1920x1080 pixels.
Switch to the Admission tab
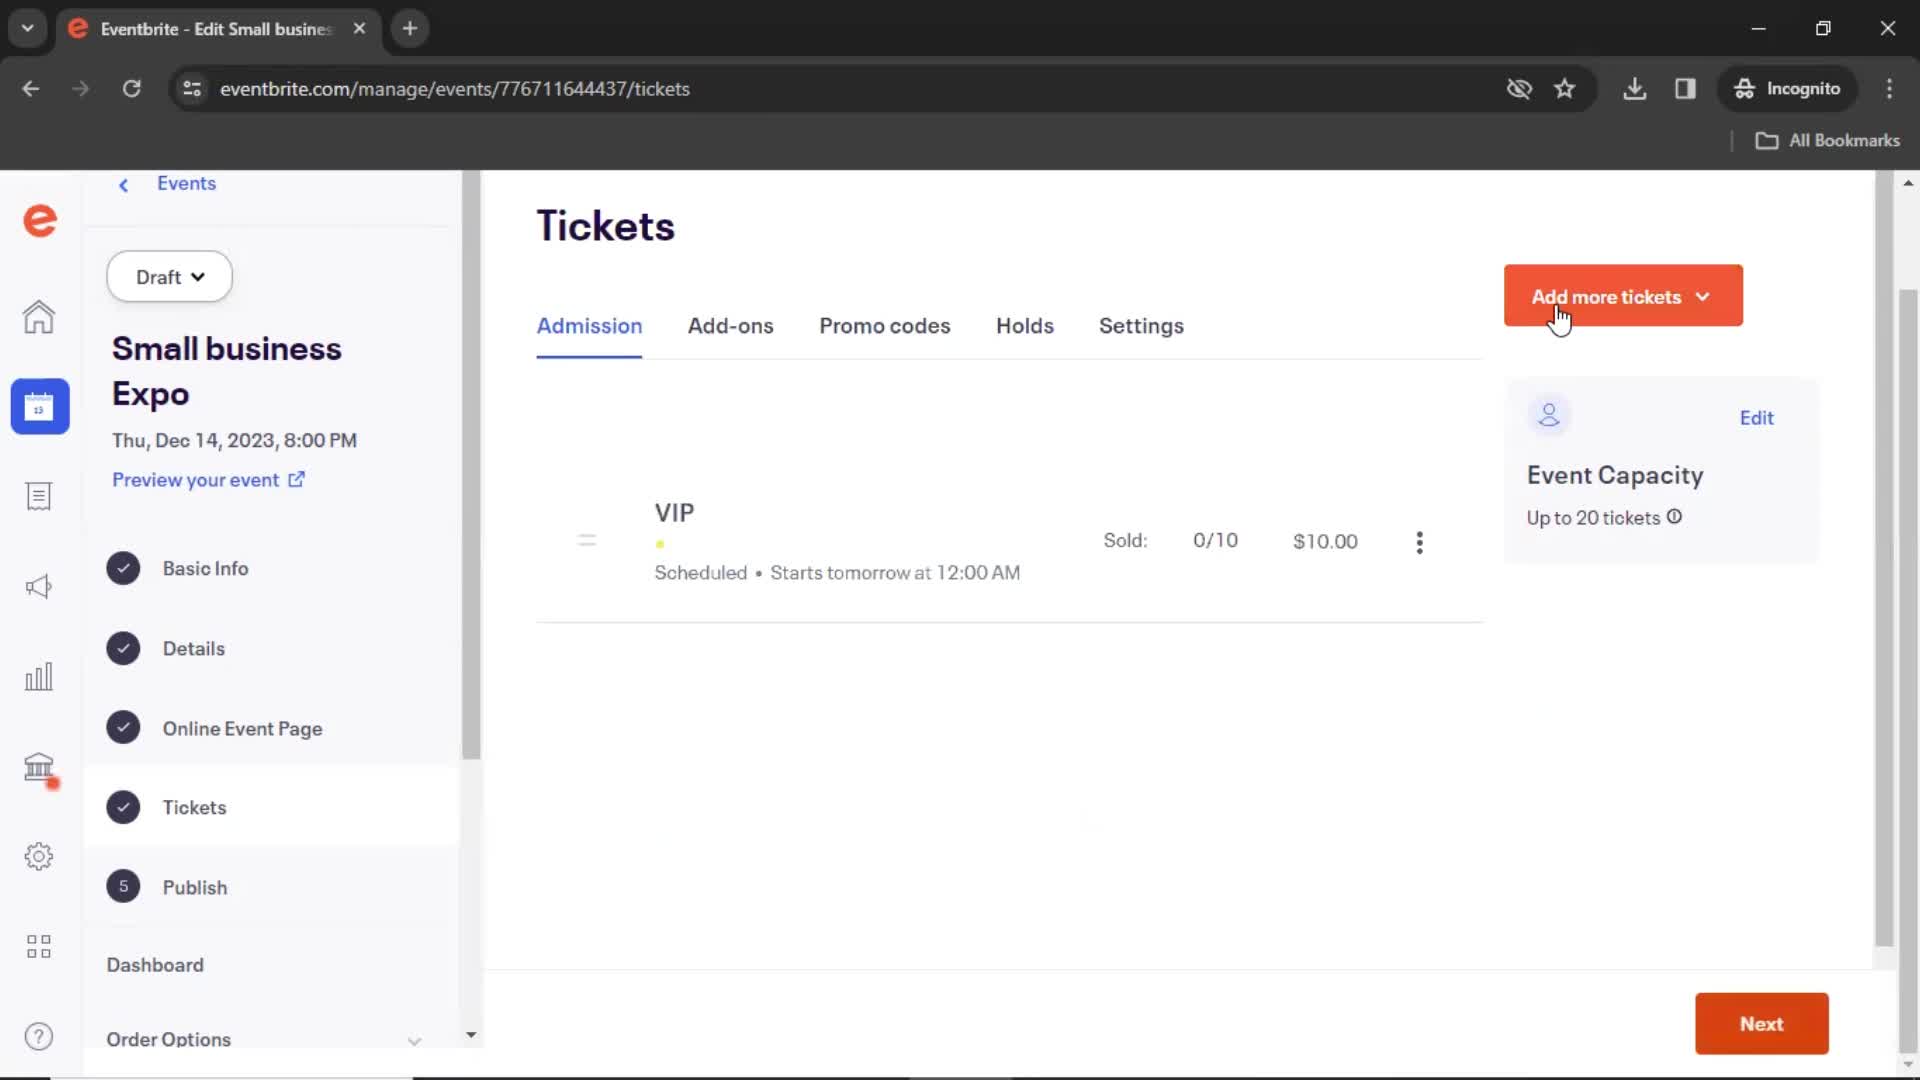589,326
